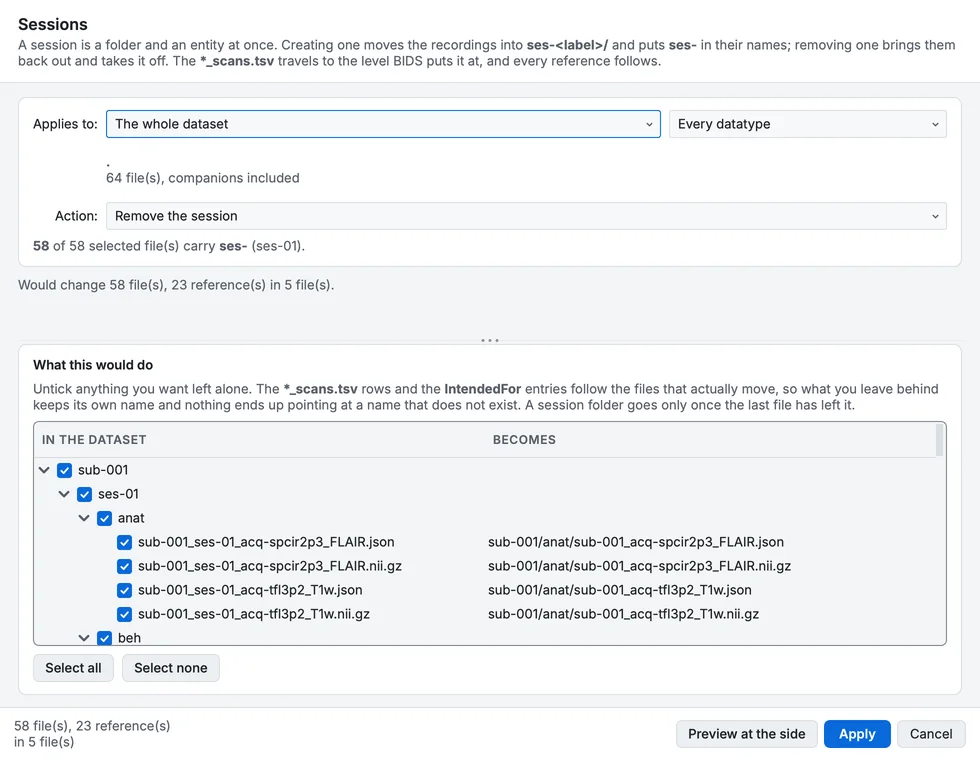The image size is (980, 760).
Task: Select the anat folder label
Action: pos(131,518)
